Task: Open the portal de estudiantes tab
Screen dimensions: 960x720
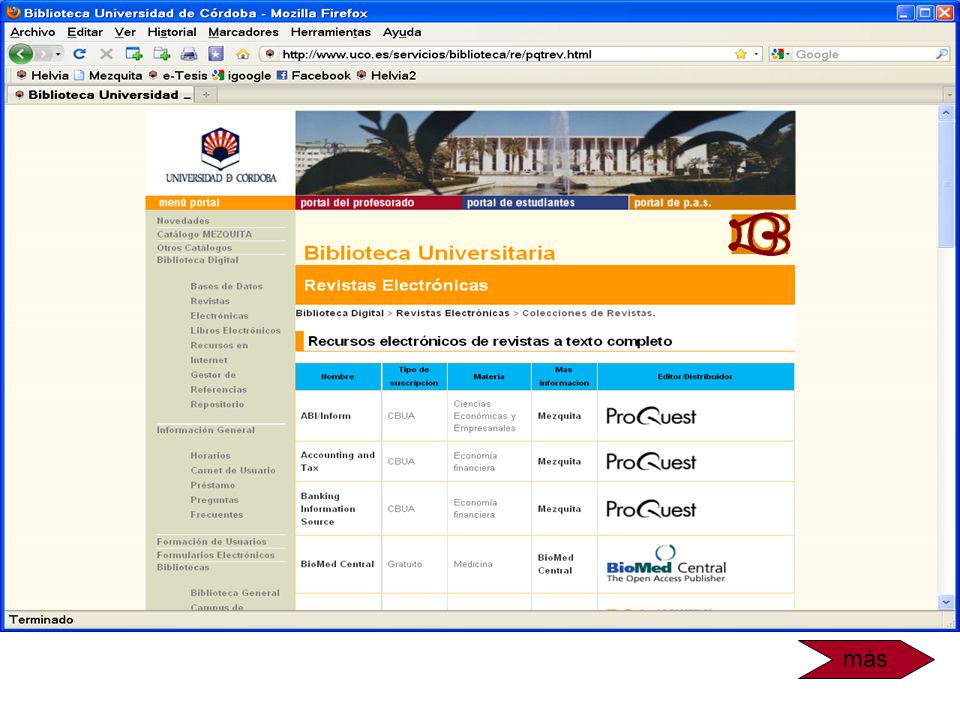Action: coord(545,203)
